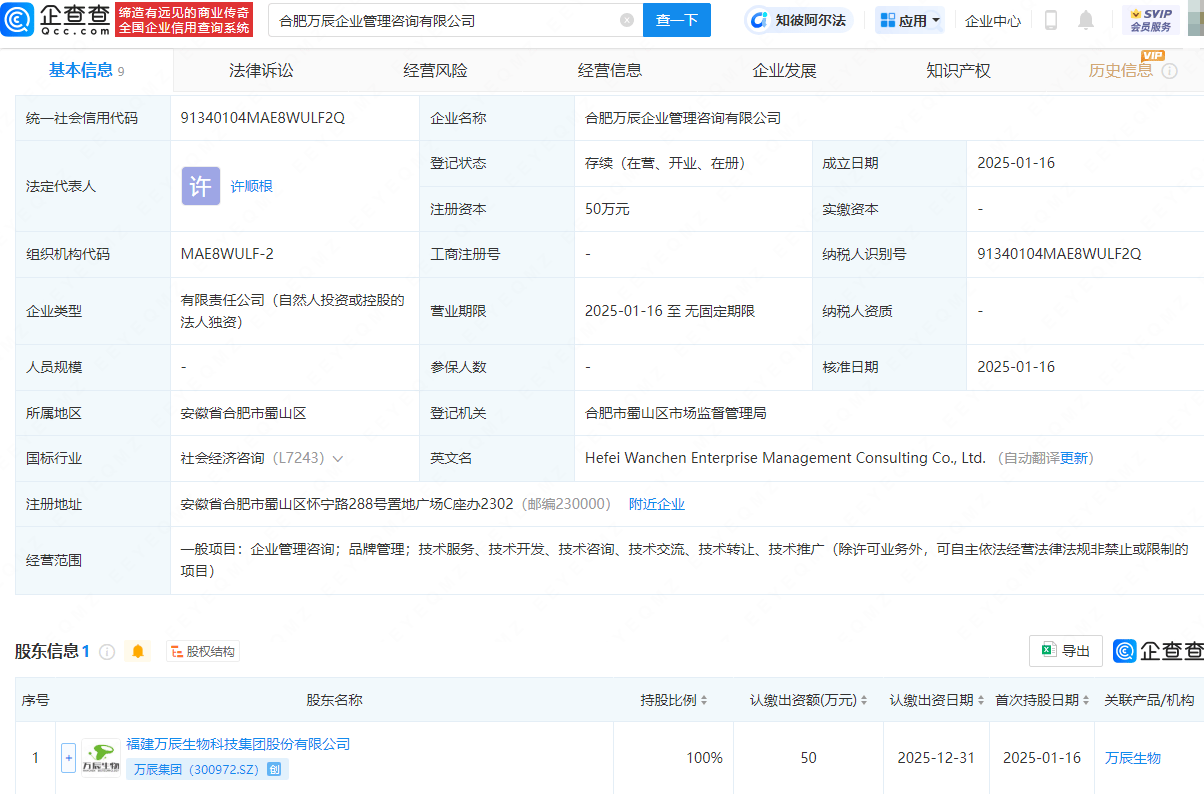Click info icon beside 股东信息 heading
The image size is (1204, 794).
107,652
